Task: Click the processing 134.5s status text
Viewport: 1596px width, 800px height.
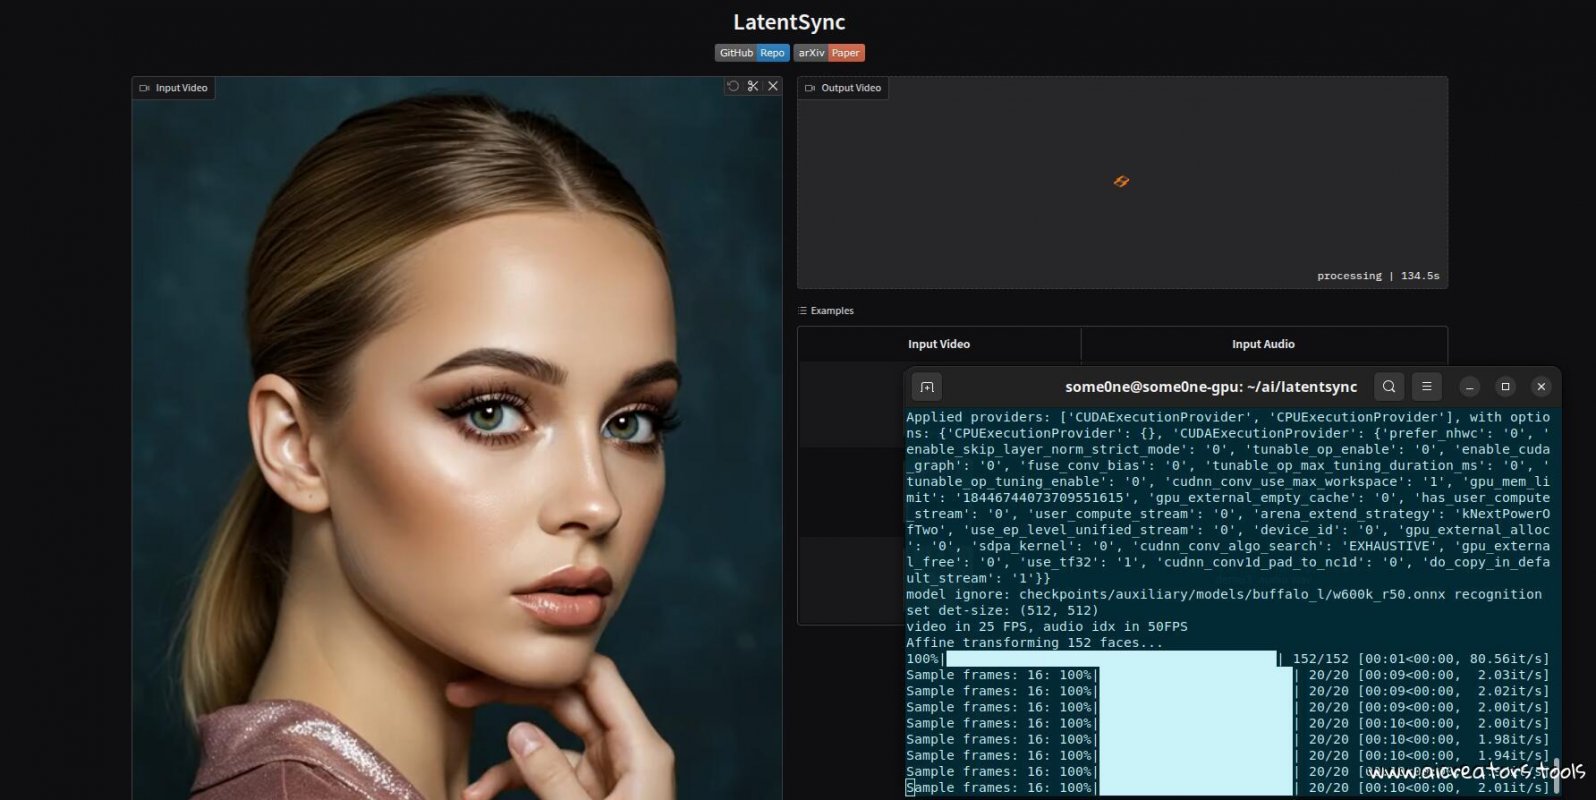Action: pos(1378,276)
